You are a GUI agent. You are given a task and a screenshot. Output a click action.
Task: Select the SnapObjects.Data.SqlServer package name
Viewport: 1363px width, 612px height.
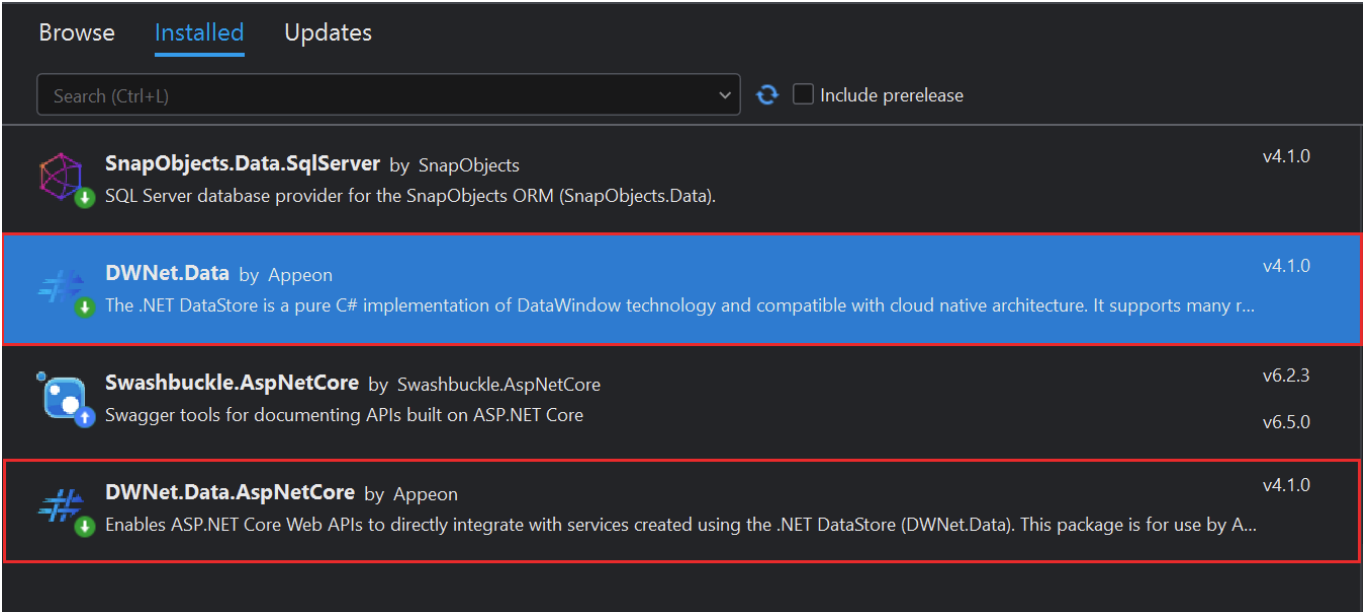[x=242, y=163]
